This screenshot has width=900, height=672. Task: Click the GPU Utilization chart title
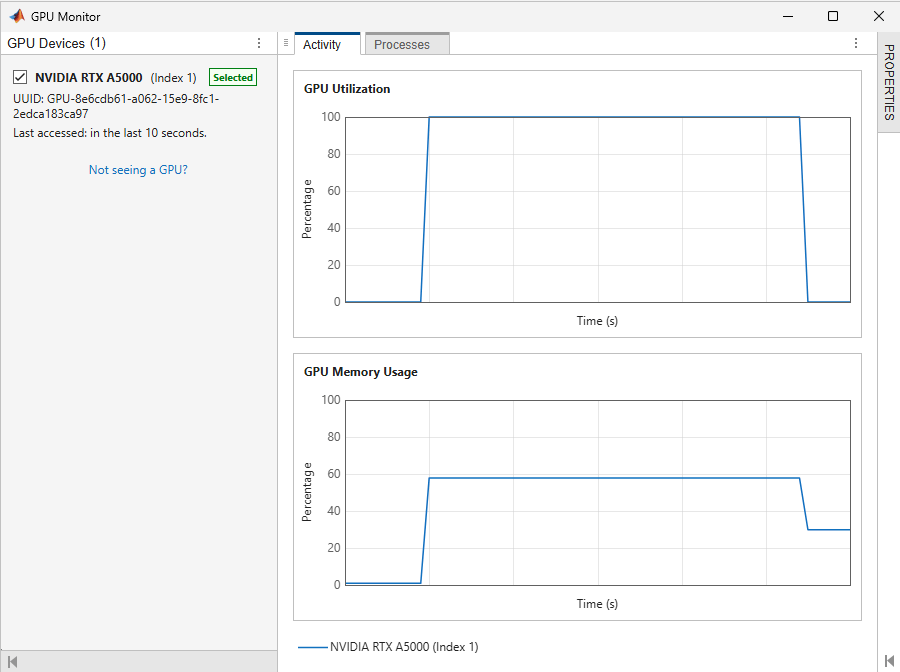click(x=347, y=89)
